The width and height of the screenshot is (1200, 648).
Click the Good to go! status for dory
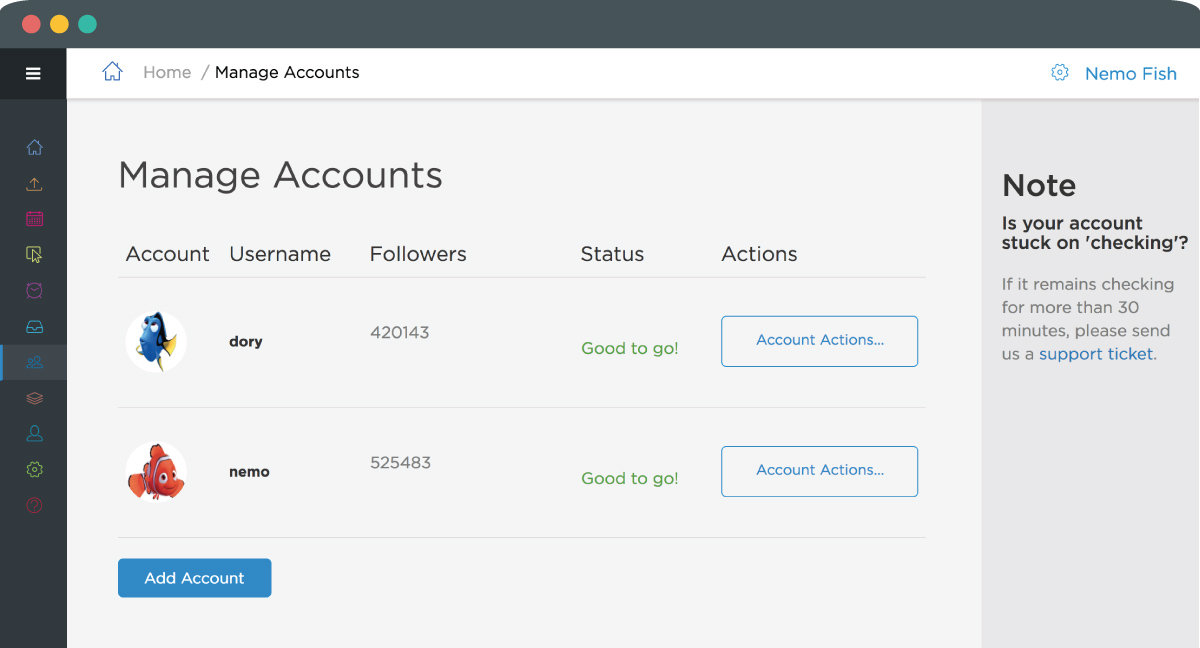(630, 348)
